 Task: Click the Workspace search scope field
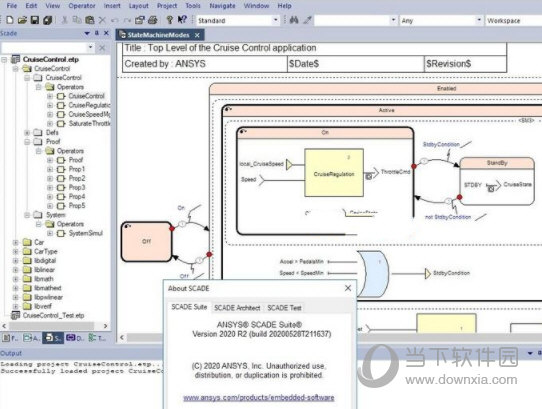(x=514, y=20)
